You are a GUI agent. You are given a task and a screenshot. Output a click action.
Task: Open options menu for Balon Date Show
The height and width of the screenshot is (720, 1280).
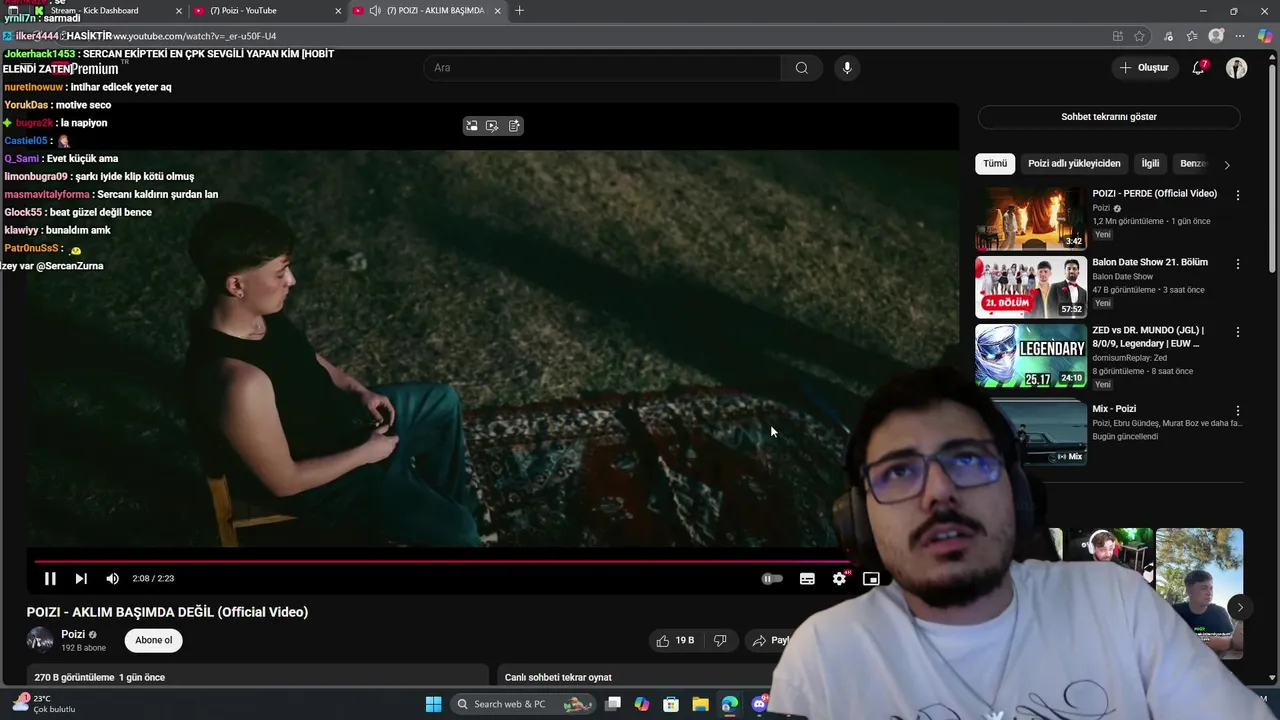[1238, 264]
